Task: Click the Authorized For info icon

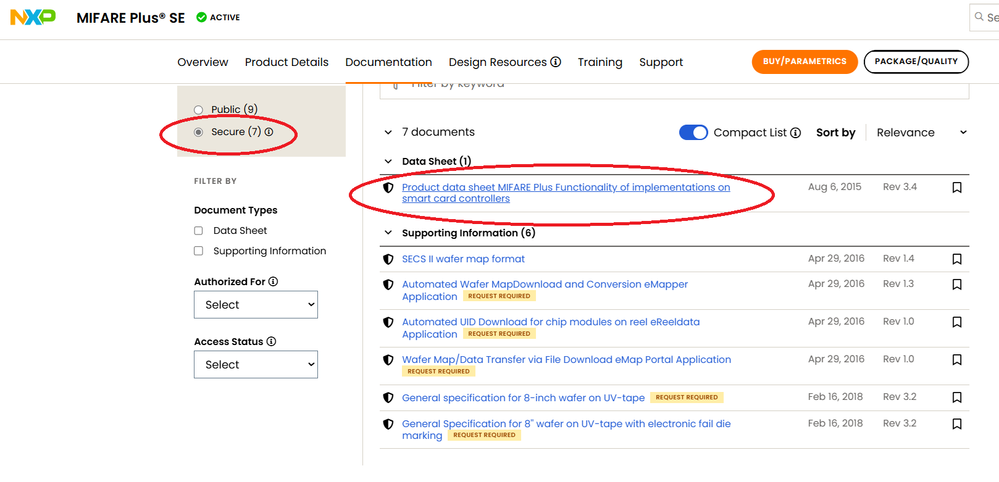Action: click(x=273, y=282)
